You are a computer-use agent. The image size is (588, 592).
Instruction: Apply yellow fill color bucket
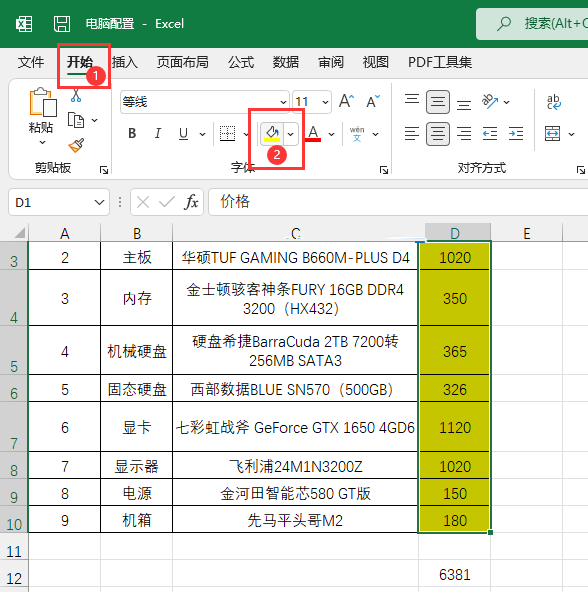click(x=272, y=134)
